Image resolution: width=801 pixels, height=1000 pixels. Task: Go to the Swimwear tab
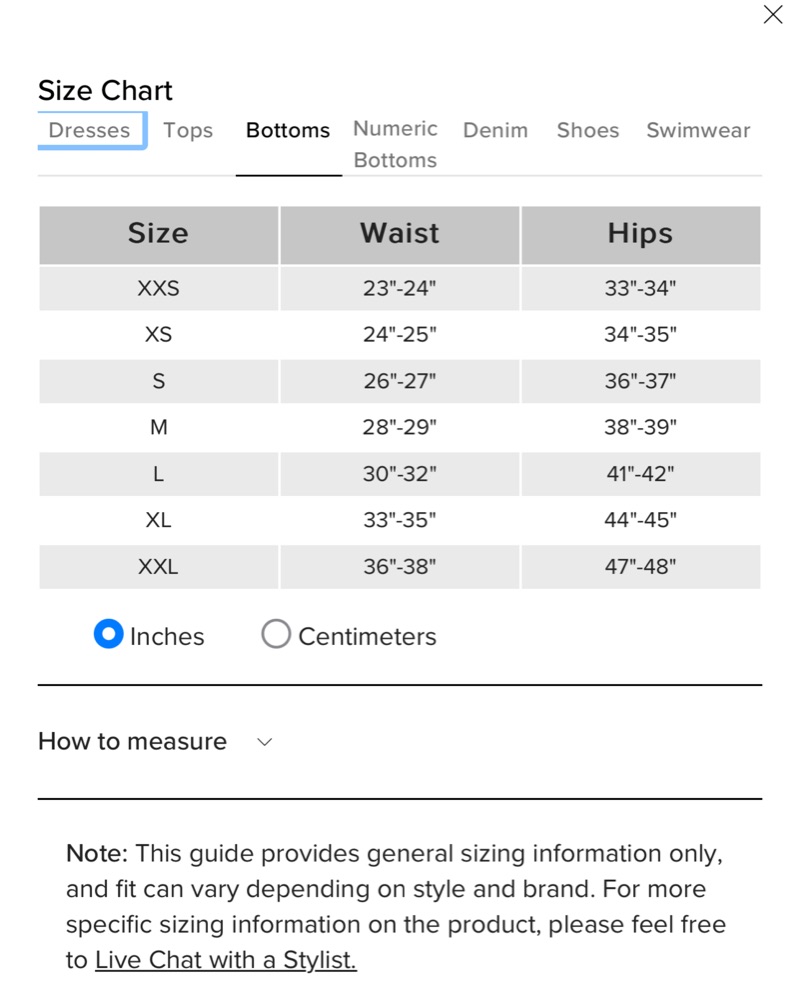[698, 130]
